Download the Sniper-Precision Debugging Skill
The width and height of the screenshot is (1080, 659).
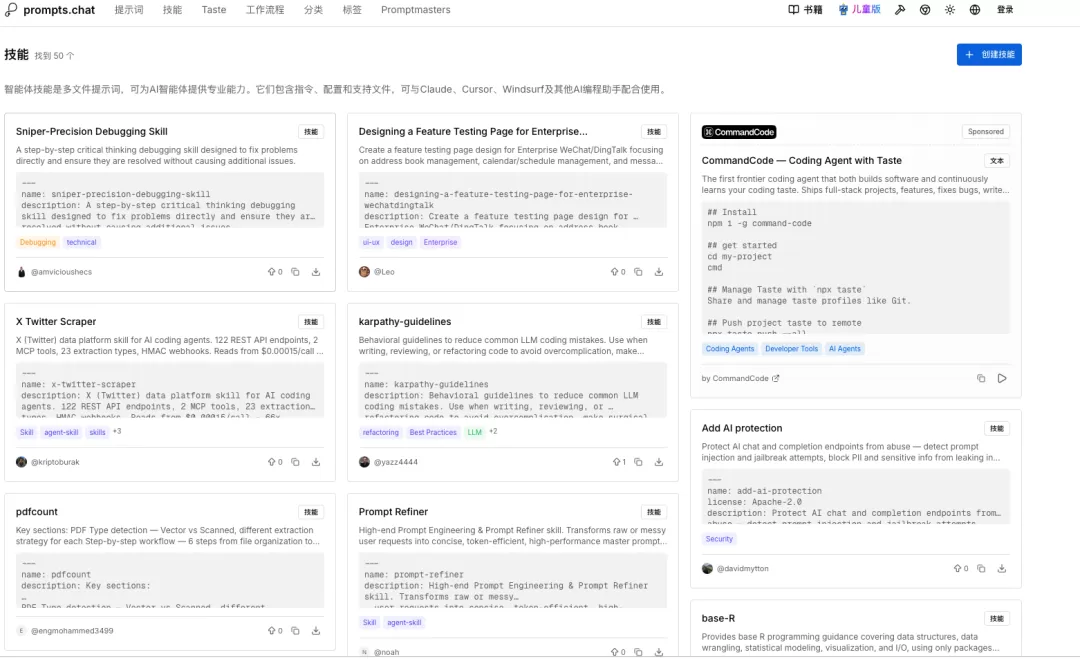pos(316,272)
